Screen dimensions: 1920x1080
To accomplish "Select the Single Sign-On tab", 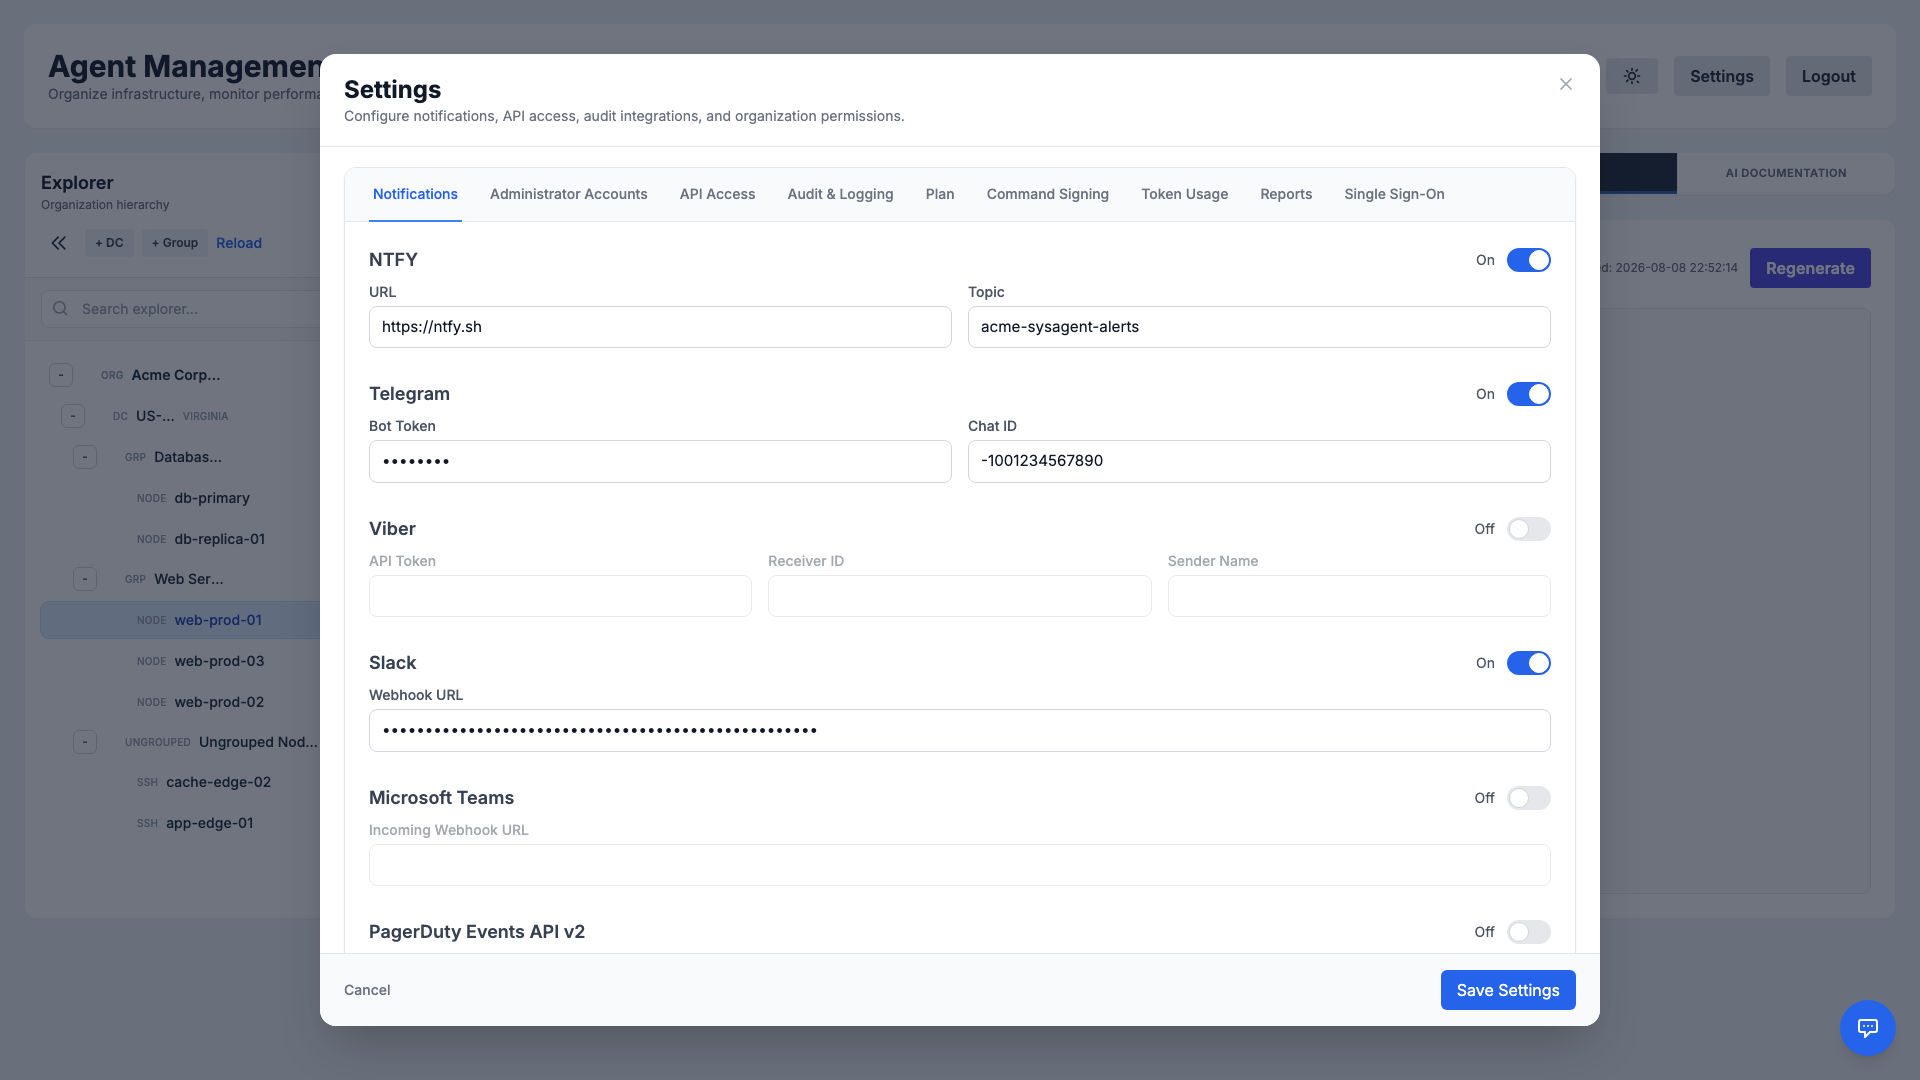I will 1394,194.
